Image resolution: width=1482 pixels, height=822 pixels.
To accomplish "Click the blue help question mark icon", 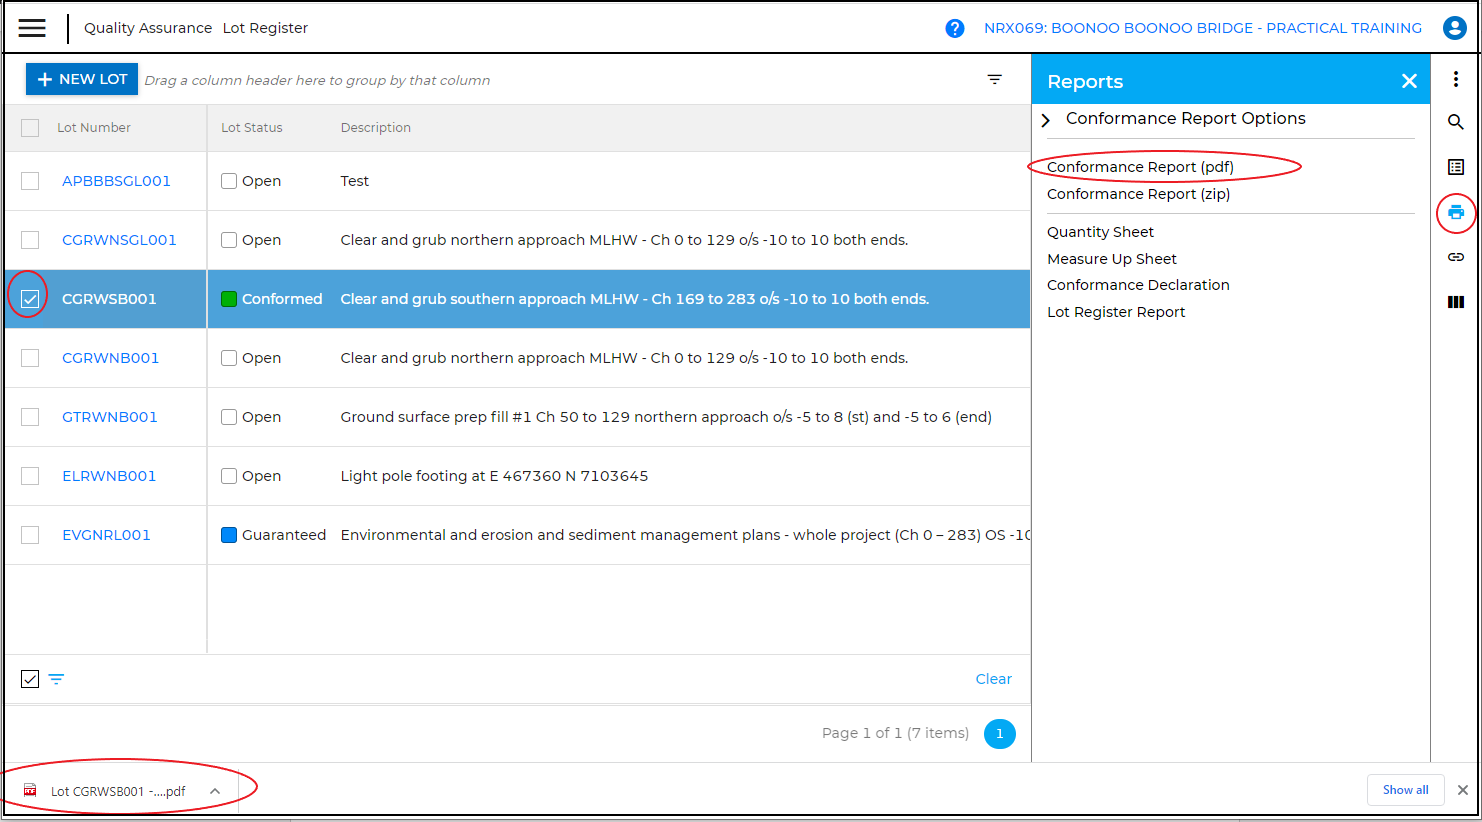I will coord(954,28).
